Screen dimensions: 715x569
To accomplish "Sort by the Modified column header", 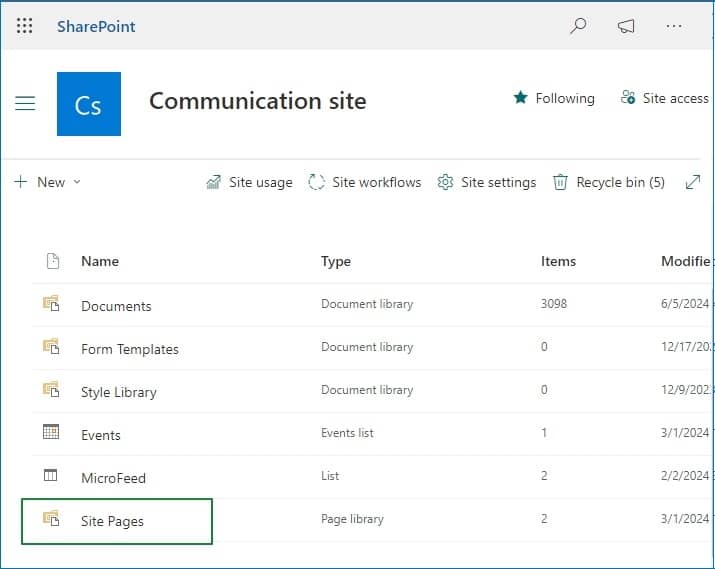I will (x=686, y=261).
